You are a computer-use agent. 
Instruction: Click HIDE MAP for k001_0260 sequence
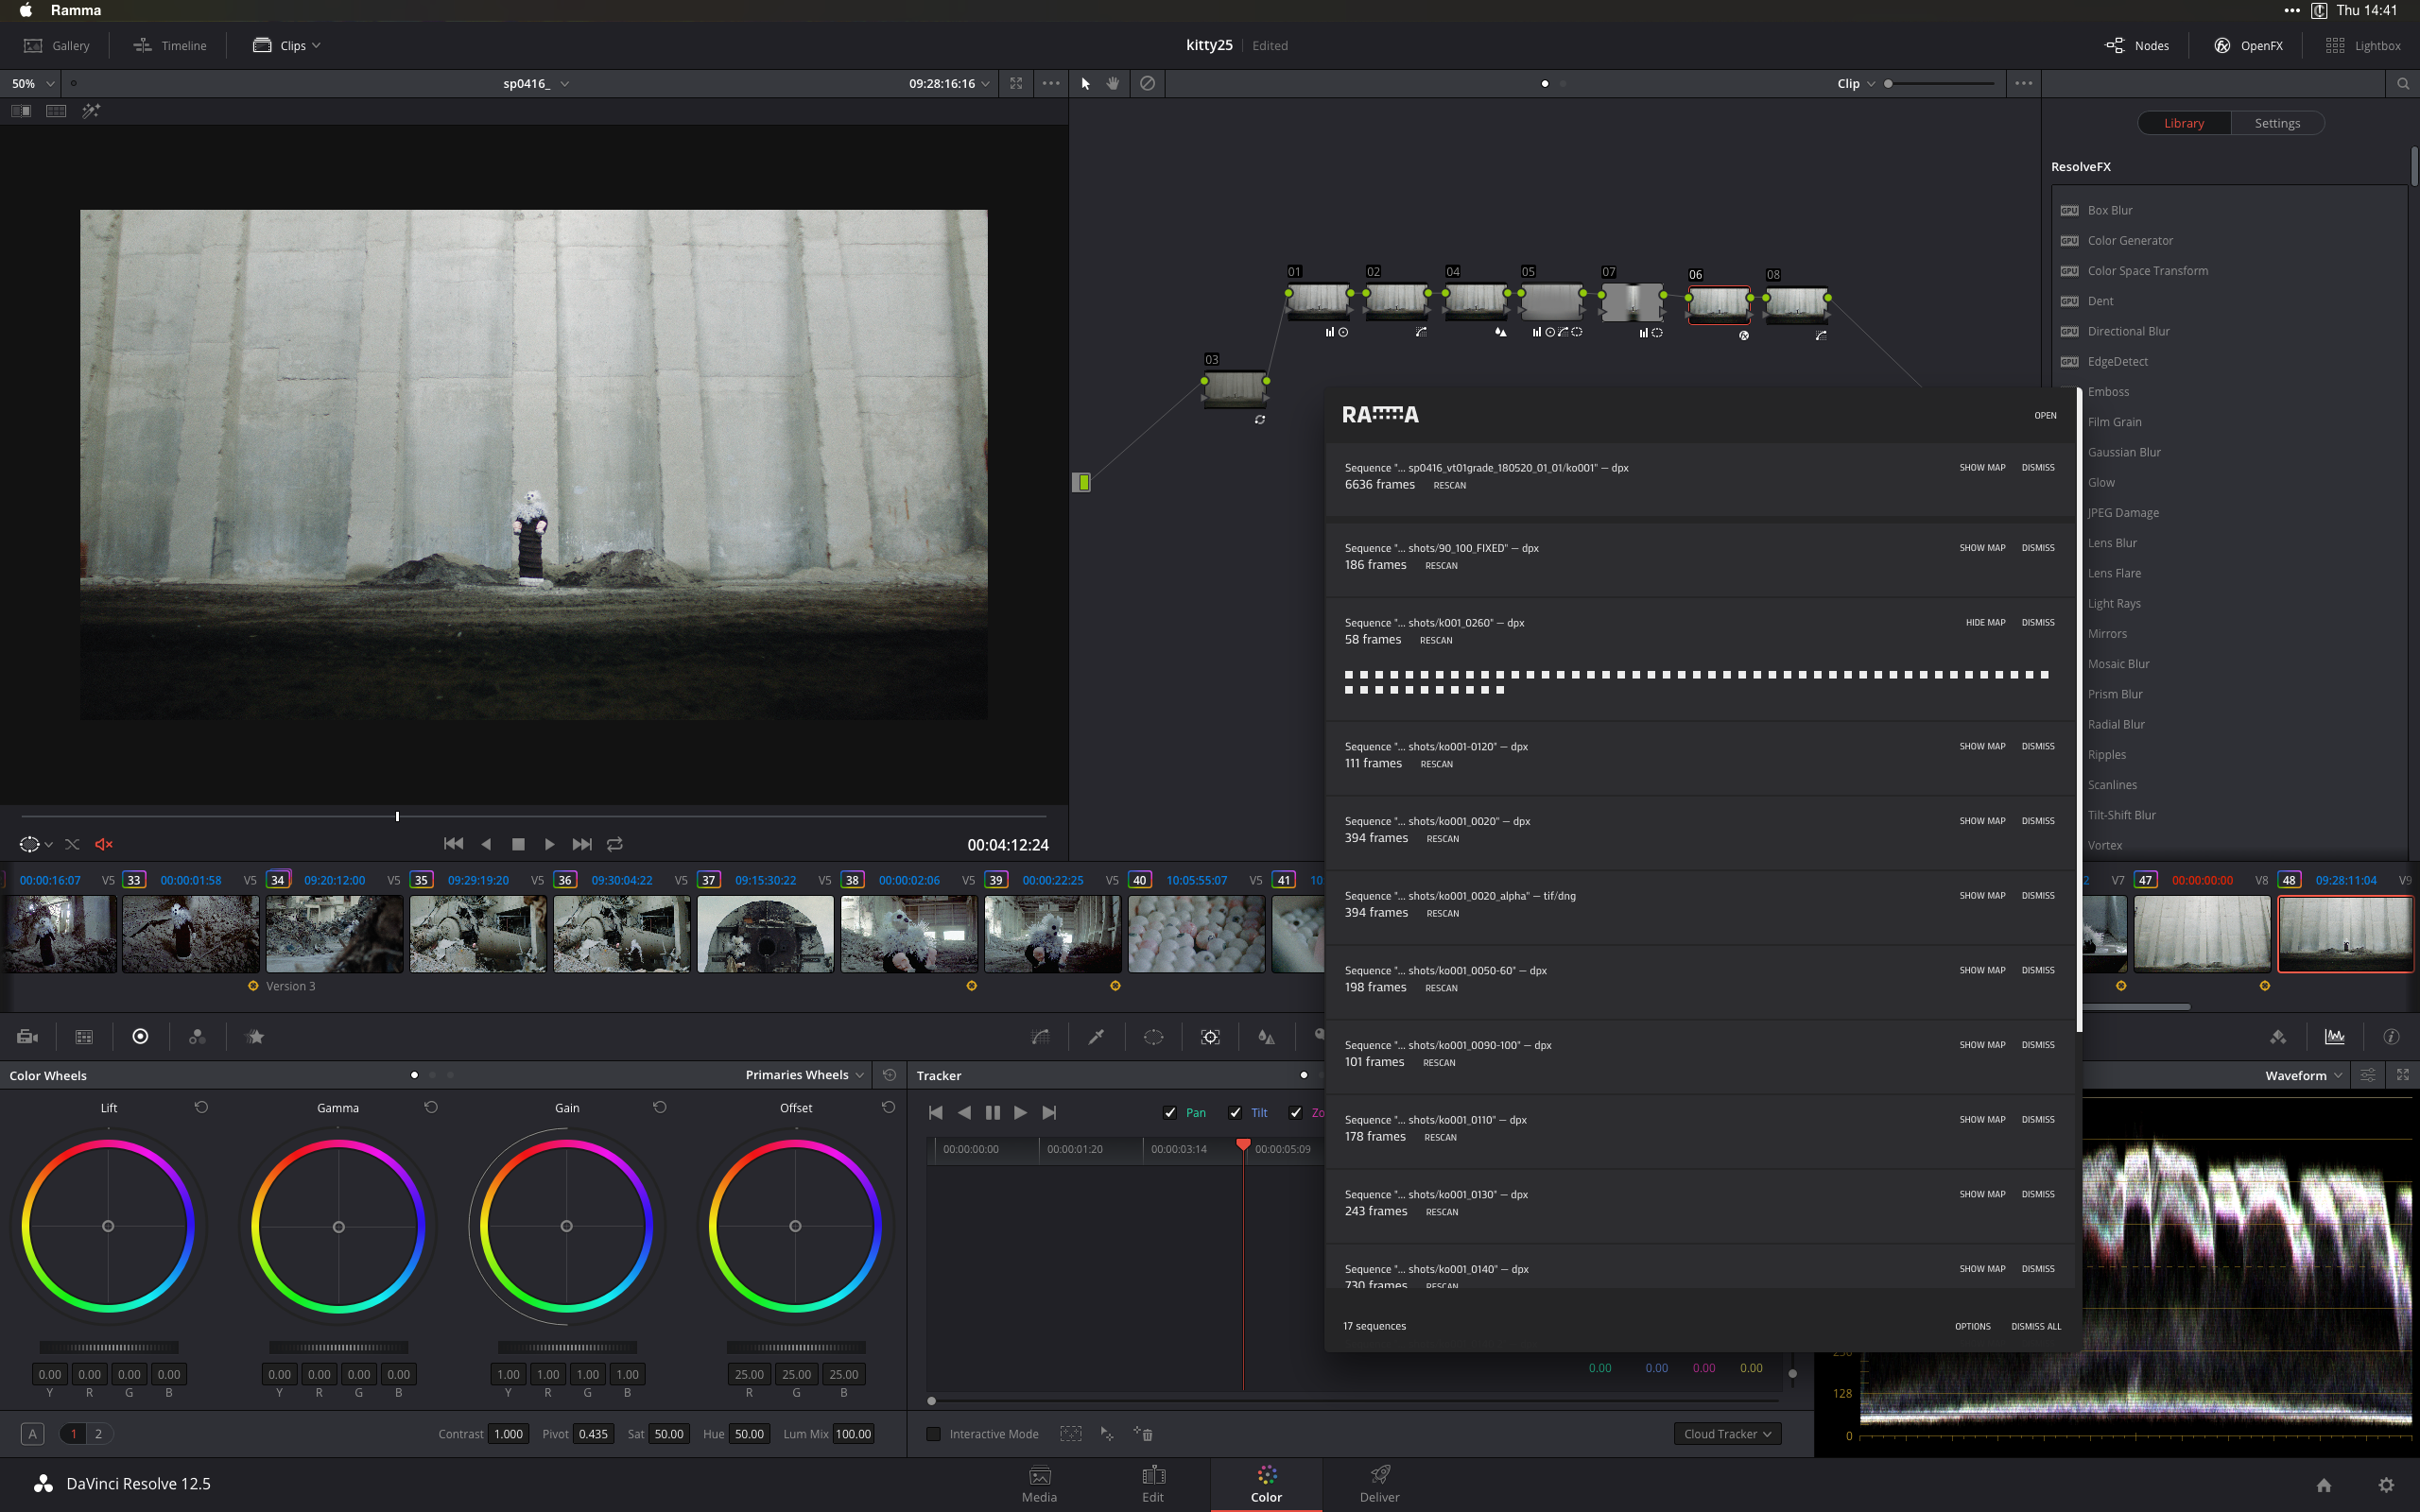point(1984,622)
